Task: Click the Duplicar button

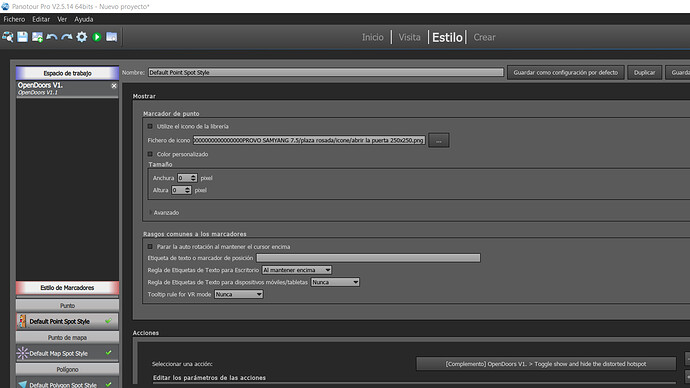Action: 644,73
